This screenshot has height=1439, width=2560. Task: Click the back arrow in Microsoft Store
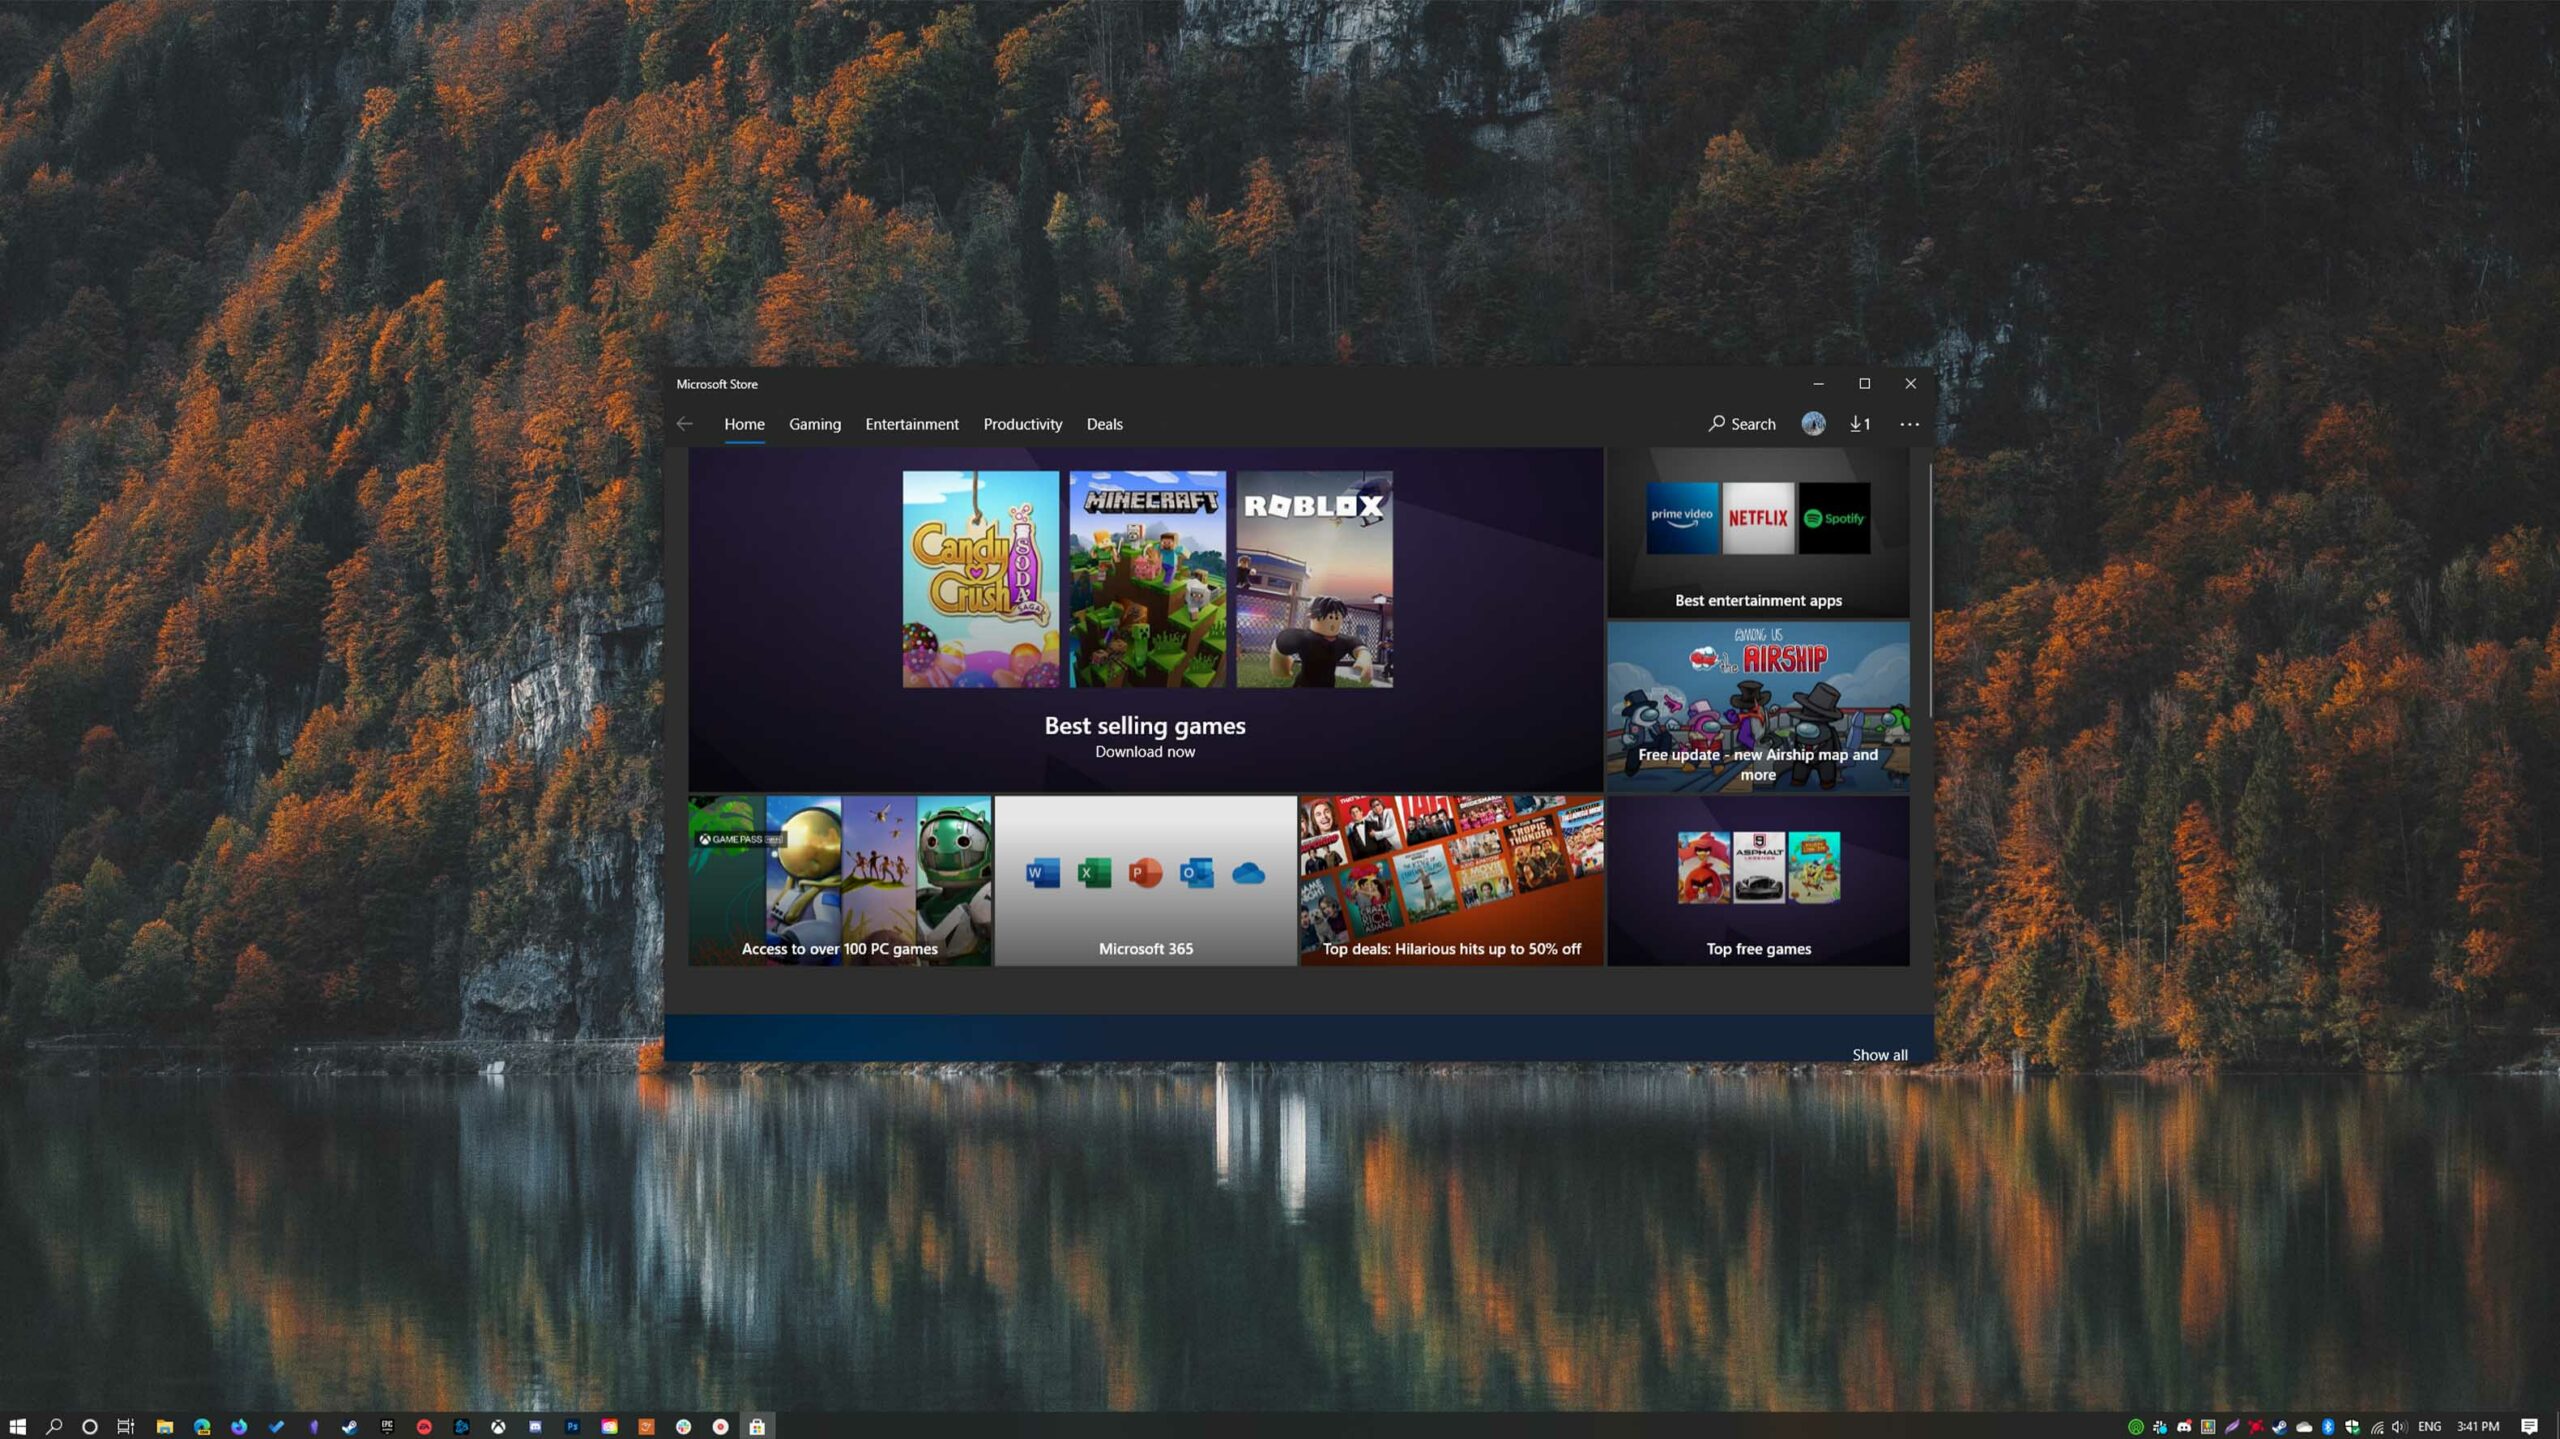[684, 424]
